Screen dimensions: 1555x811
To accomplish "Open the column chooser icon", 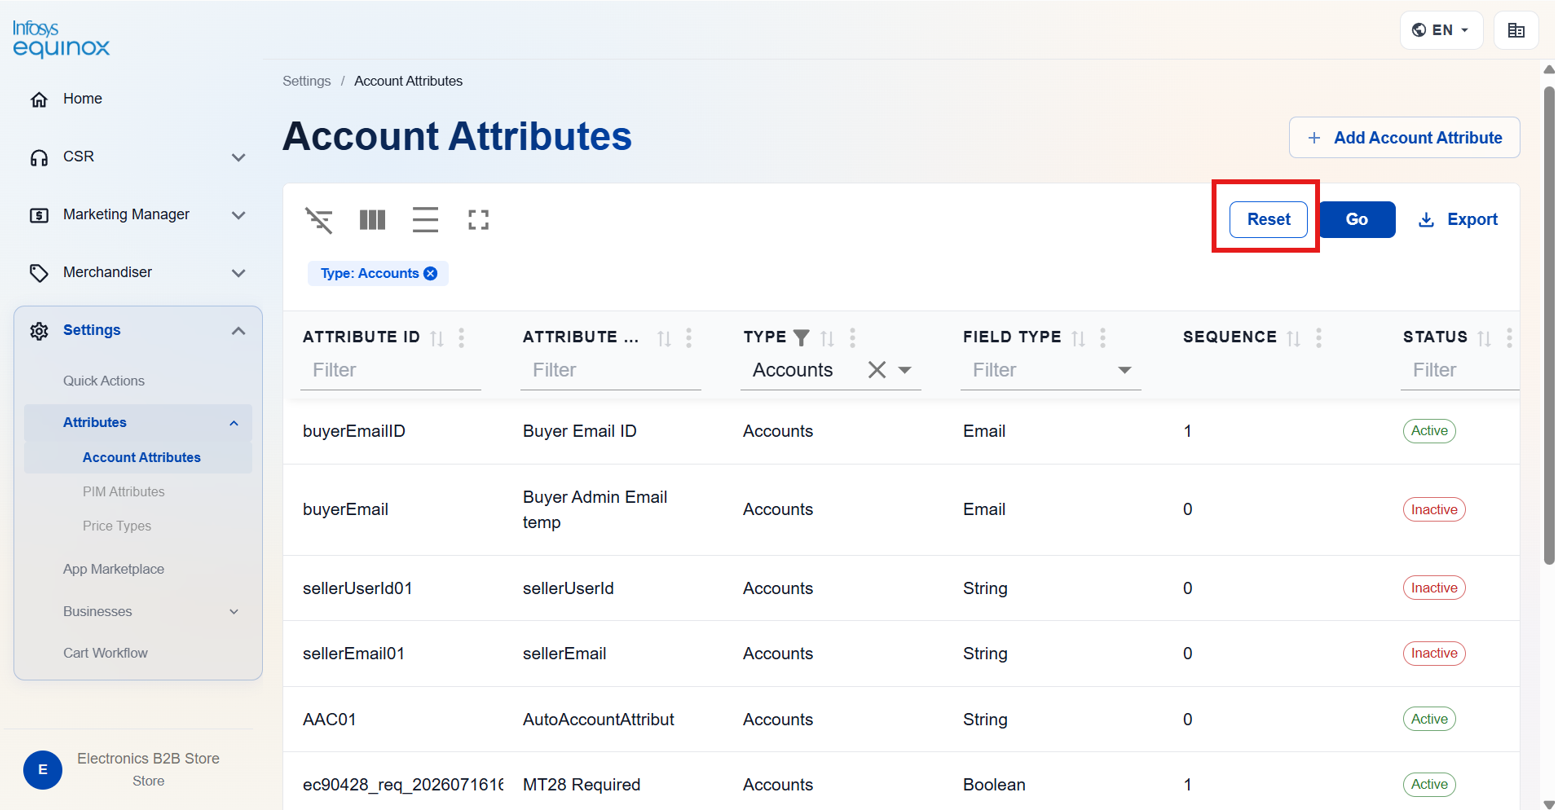I will pos(372,220).
